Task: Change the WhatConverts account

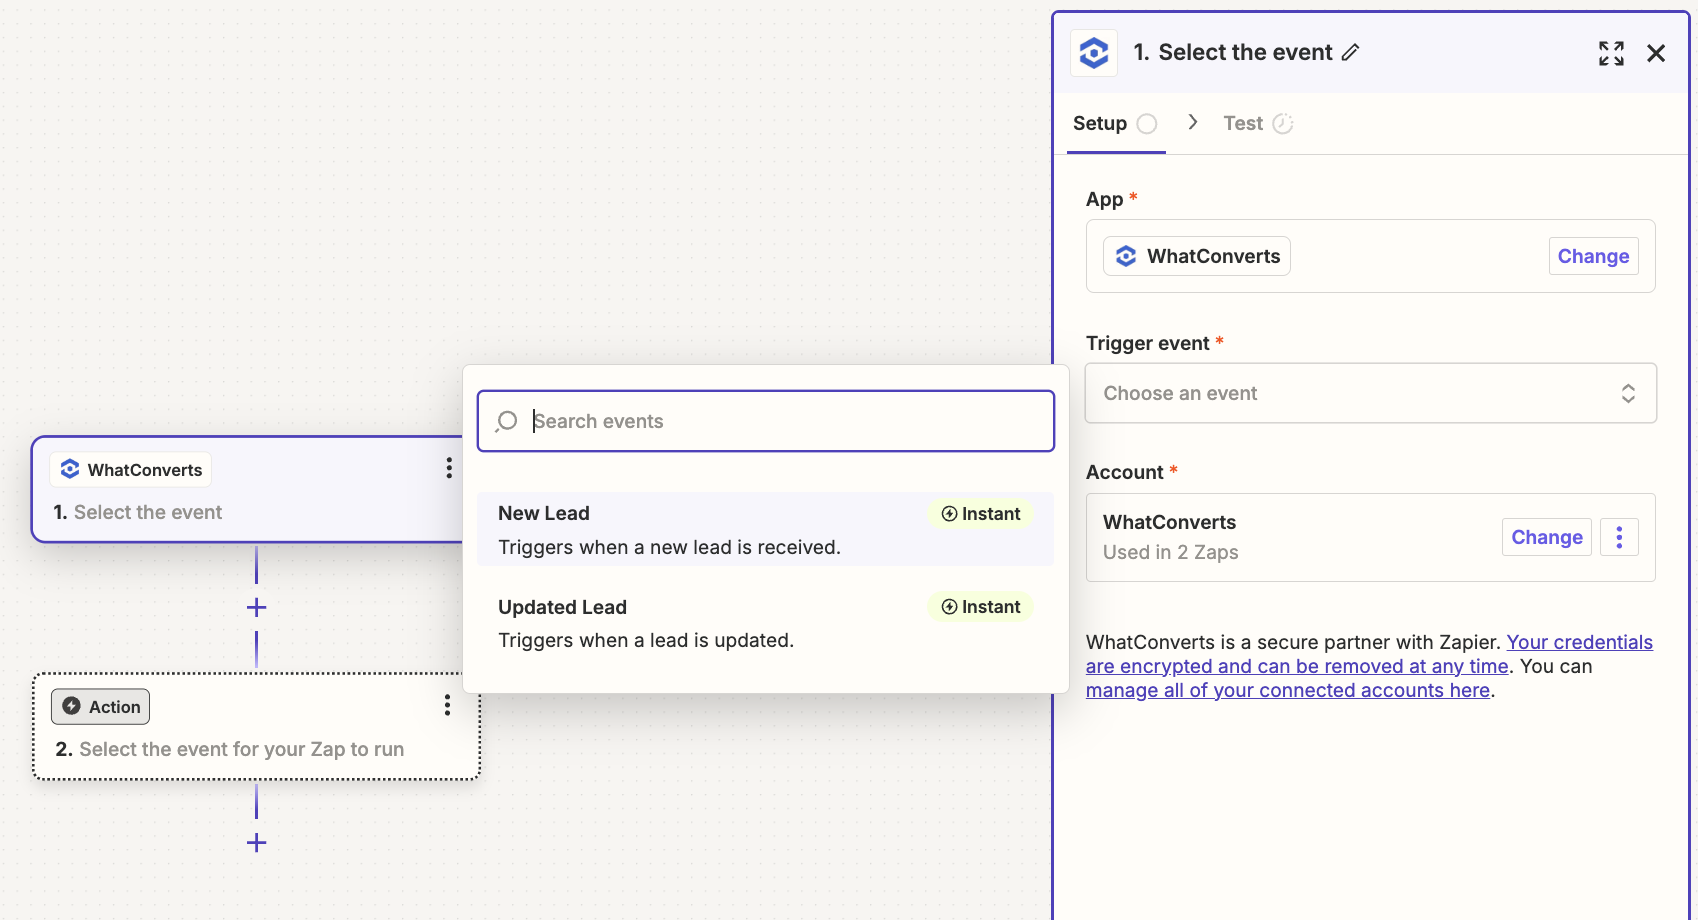Action: point(1546,537)
